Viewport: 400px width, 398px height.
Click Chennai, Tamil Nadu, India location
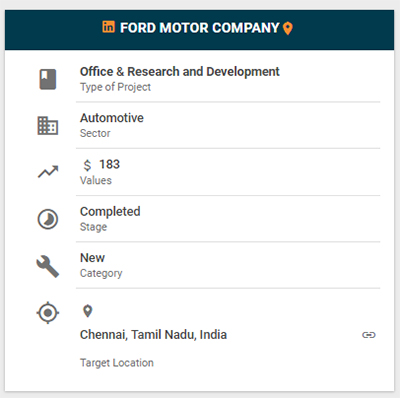[153, 335]
